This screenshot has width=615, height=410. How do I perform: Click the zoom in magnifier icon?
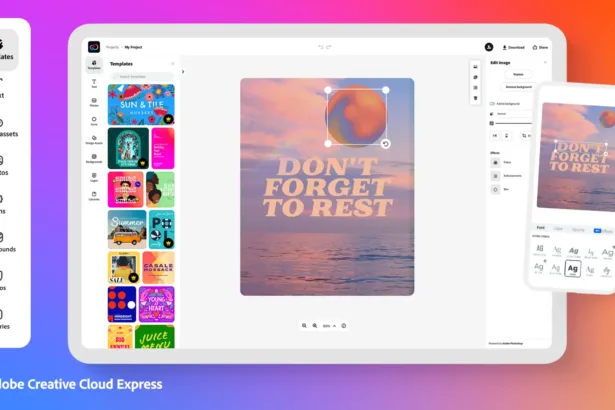(315, 326)
